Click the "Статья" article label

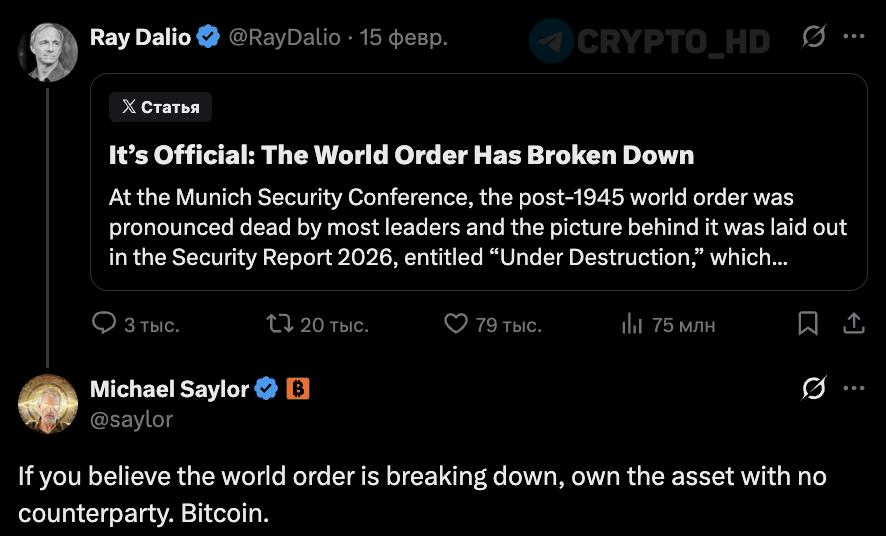click(160, 107)
